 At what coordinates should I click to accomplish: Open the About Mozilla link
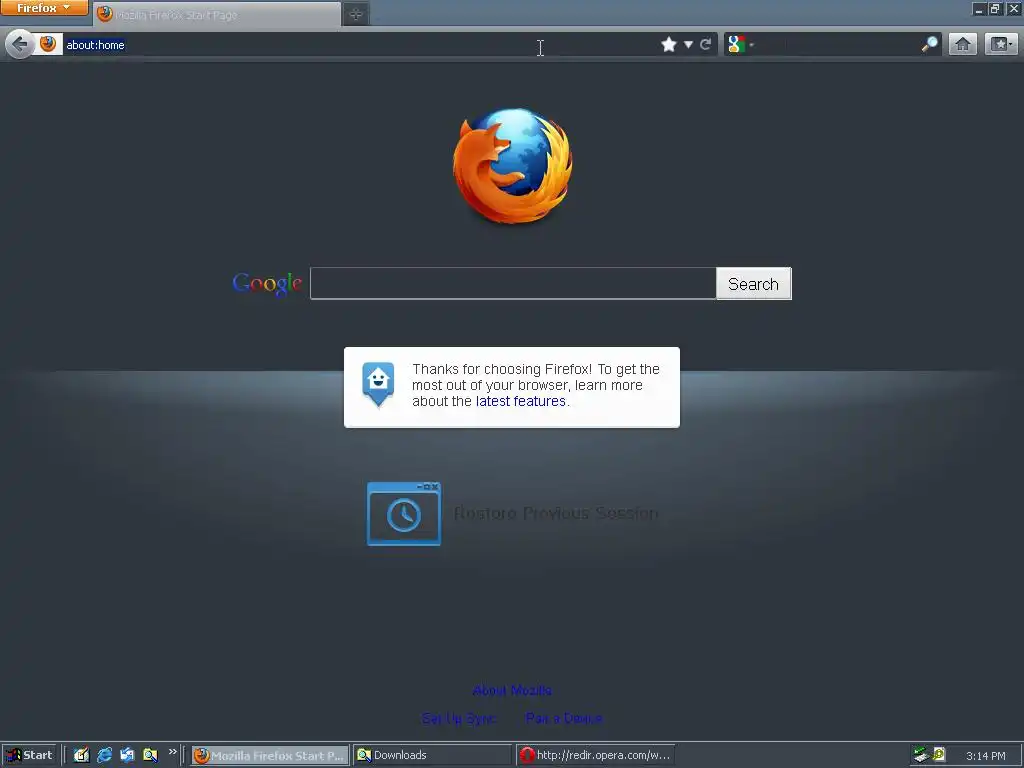click(512, 690)
